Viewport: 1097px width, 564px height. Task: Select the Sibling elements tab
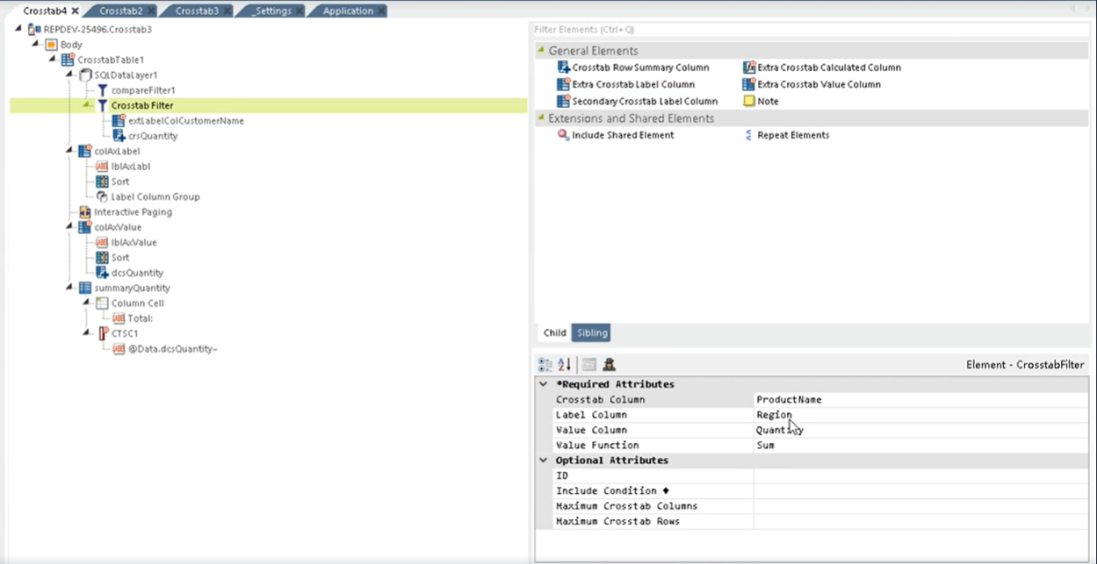click(592, 333)
